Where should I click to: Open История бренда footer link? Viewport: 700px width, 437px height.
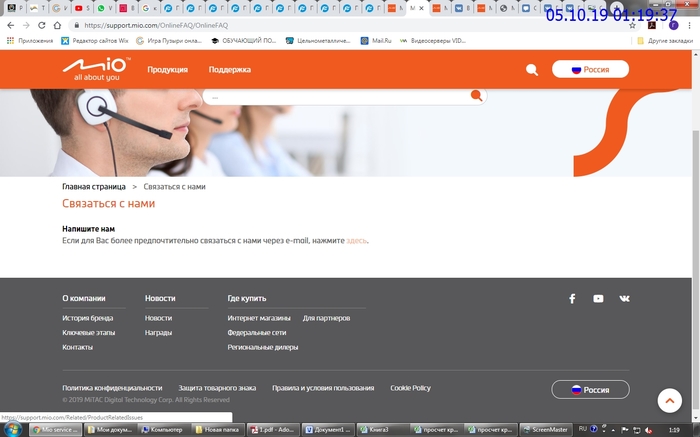coord(88,318)
